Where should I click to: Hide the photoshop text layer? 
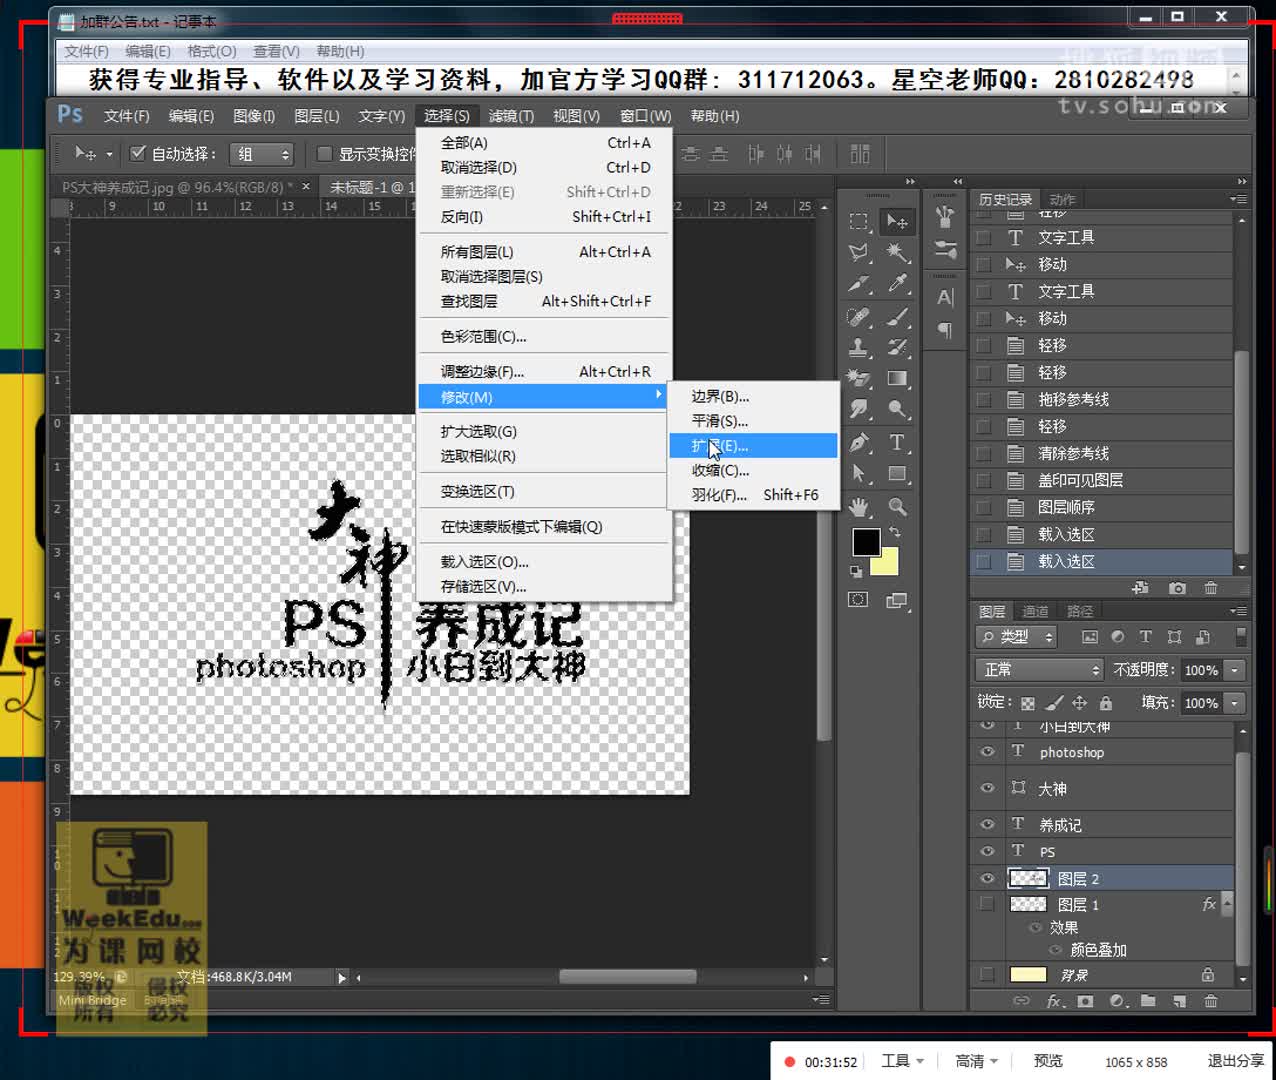987,751
